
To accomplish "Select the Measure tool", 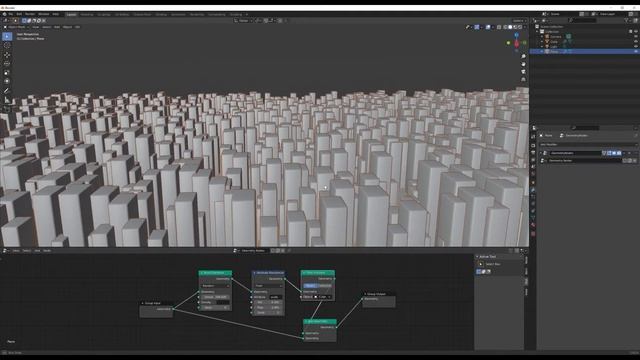I will click(7, 100).
